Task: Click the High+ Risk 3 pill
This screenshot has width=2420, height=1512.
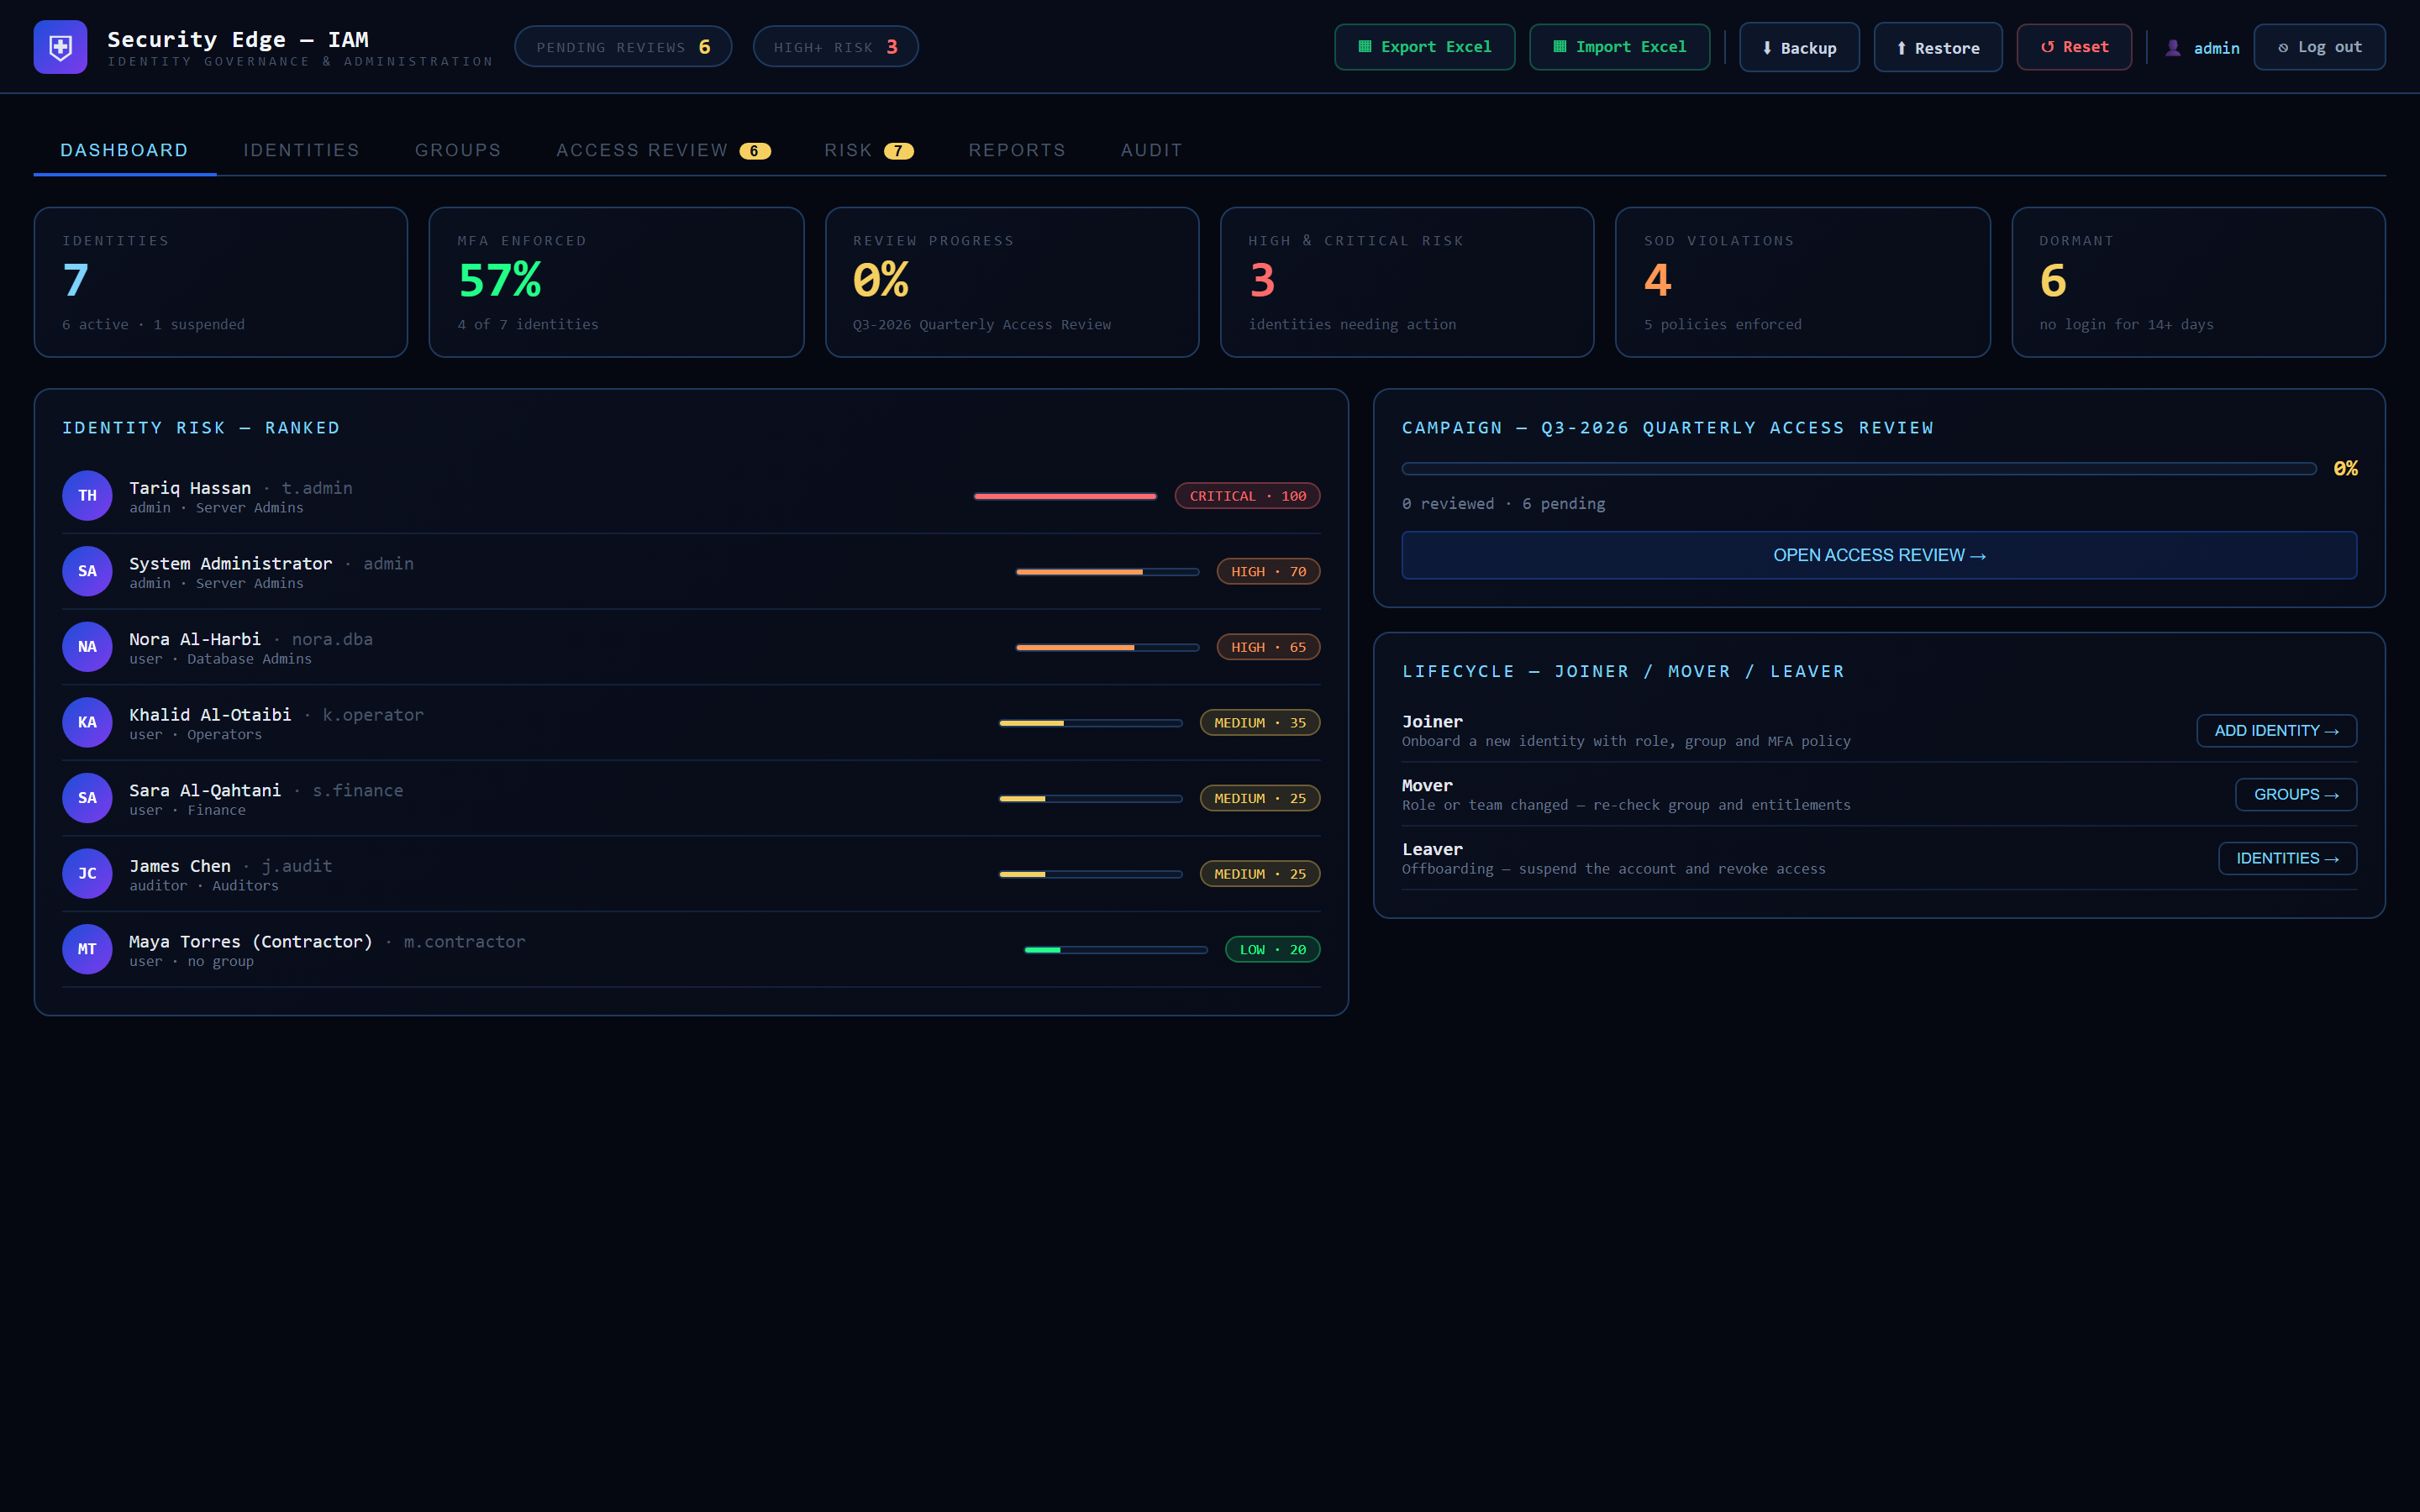Action: tap(835, 47)
